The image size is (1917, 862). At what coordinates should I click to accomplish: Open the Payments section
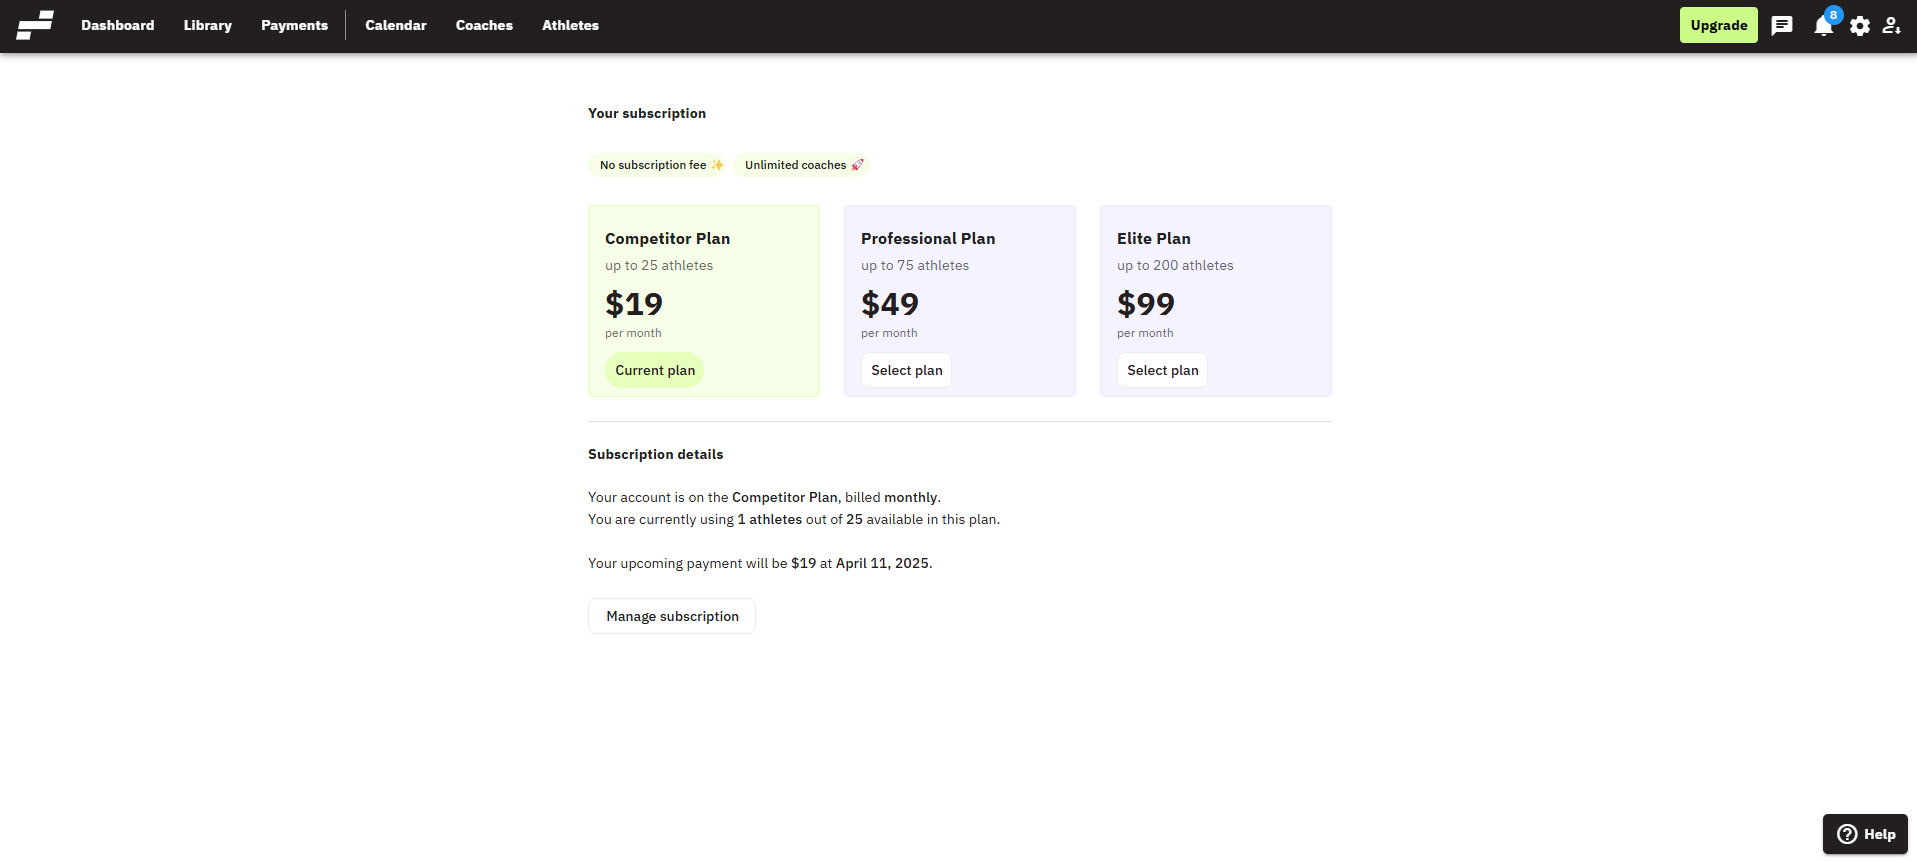[294, 26]
